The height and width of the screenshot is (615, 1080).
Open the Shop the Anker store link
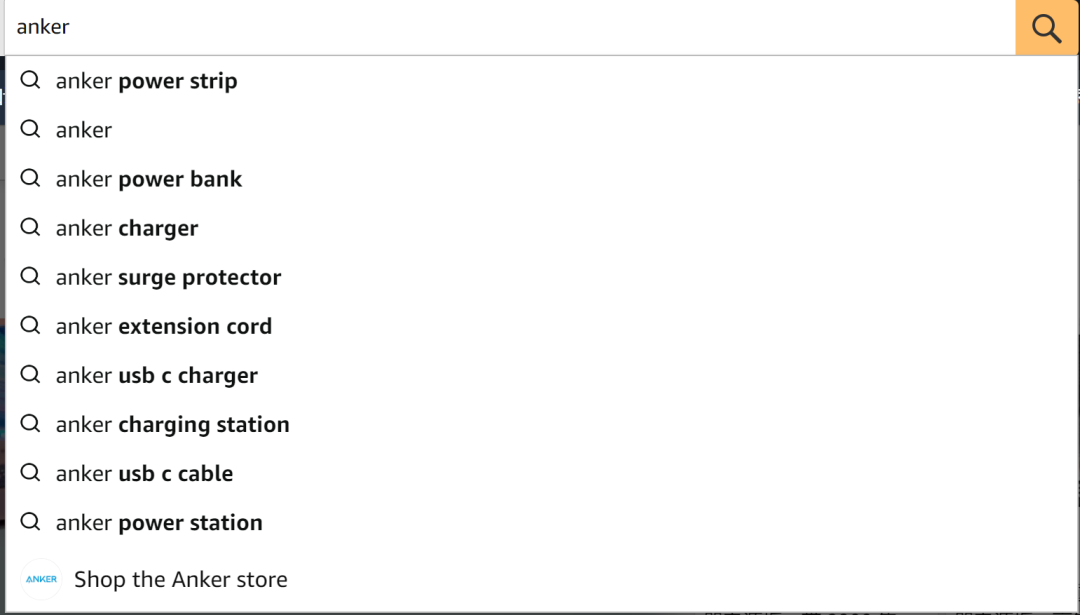(541, 579)
